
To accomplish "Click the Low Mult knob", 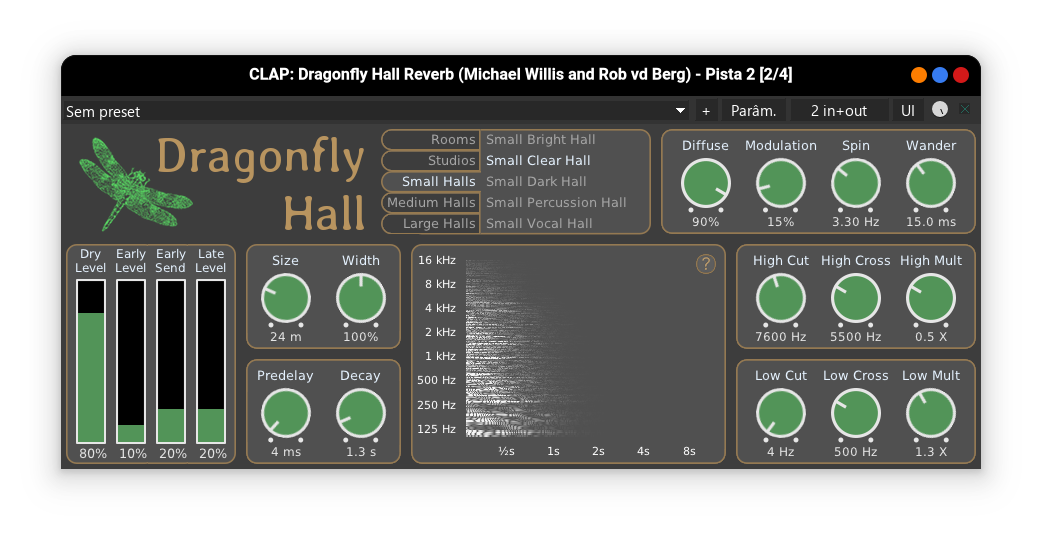I will [x=930, y=413].
